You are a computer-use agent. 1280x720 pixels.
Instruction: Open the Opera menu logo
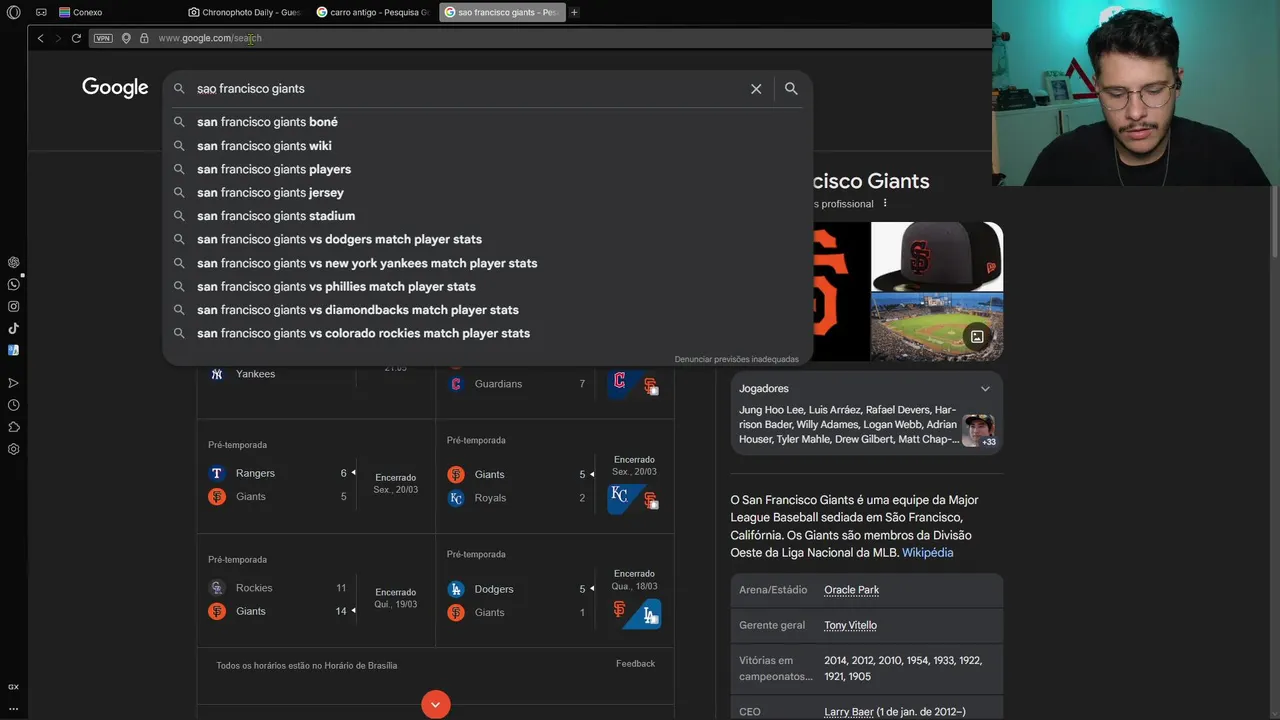[x=13, y=12]
